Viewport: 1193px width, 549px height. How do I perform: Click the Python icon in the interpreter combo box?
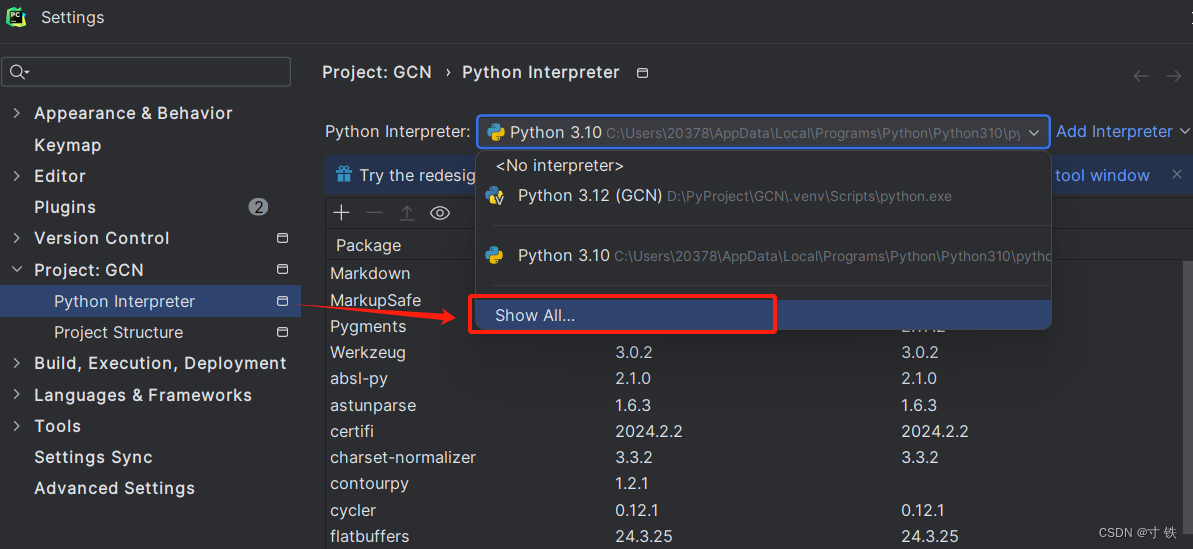coord(496,132)
